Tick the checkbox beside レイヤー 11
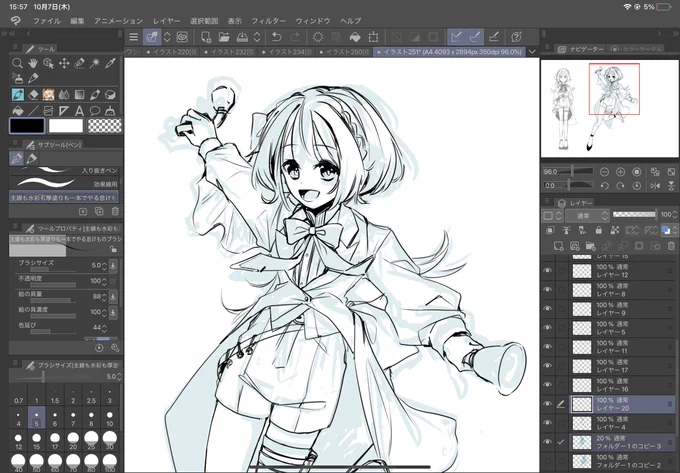The width and height of the screenshot is (680, 473). [x=562, y=346]
